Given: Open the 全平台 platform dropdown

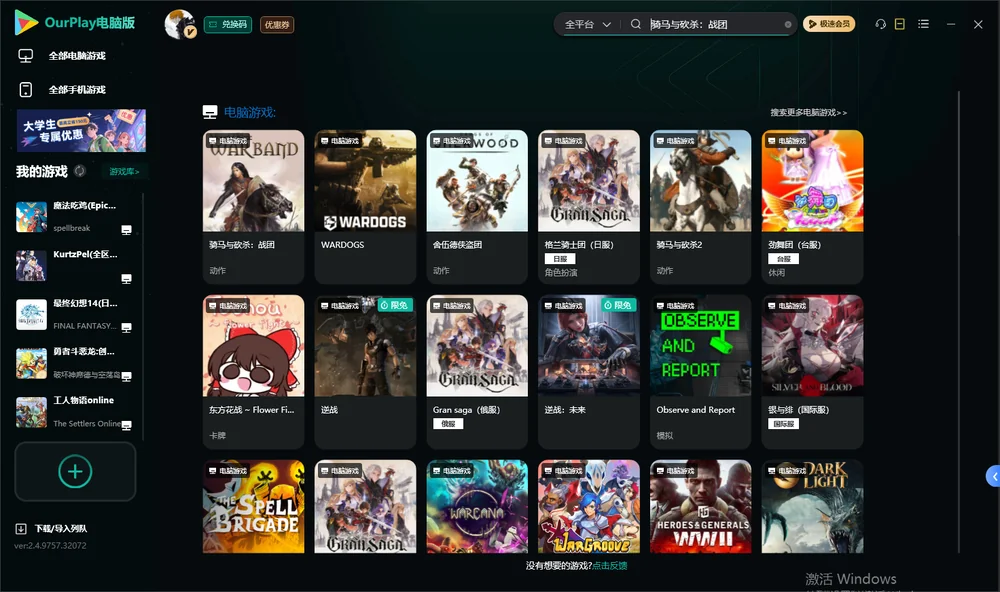Looking at the screenshot, I should coord(587,24).
